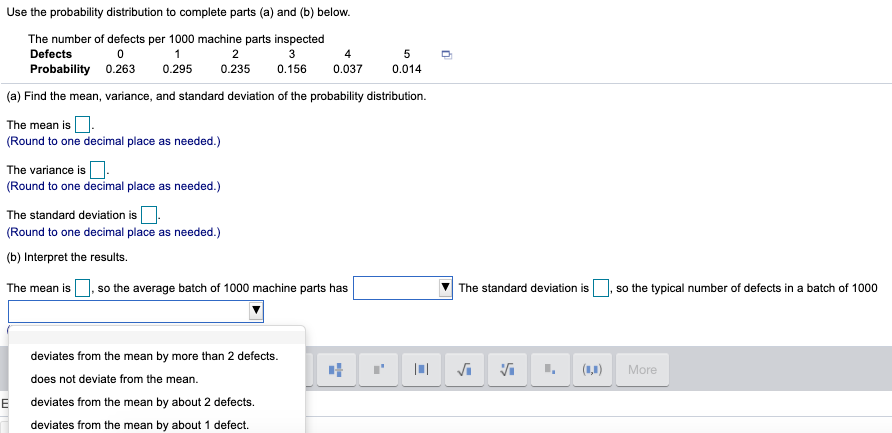
Task: Choose 'does not deviate from the mean.'
Action: coord(114,379)
